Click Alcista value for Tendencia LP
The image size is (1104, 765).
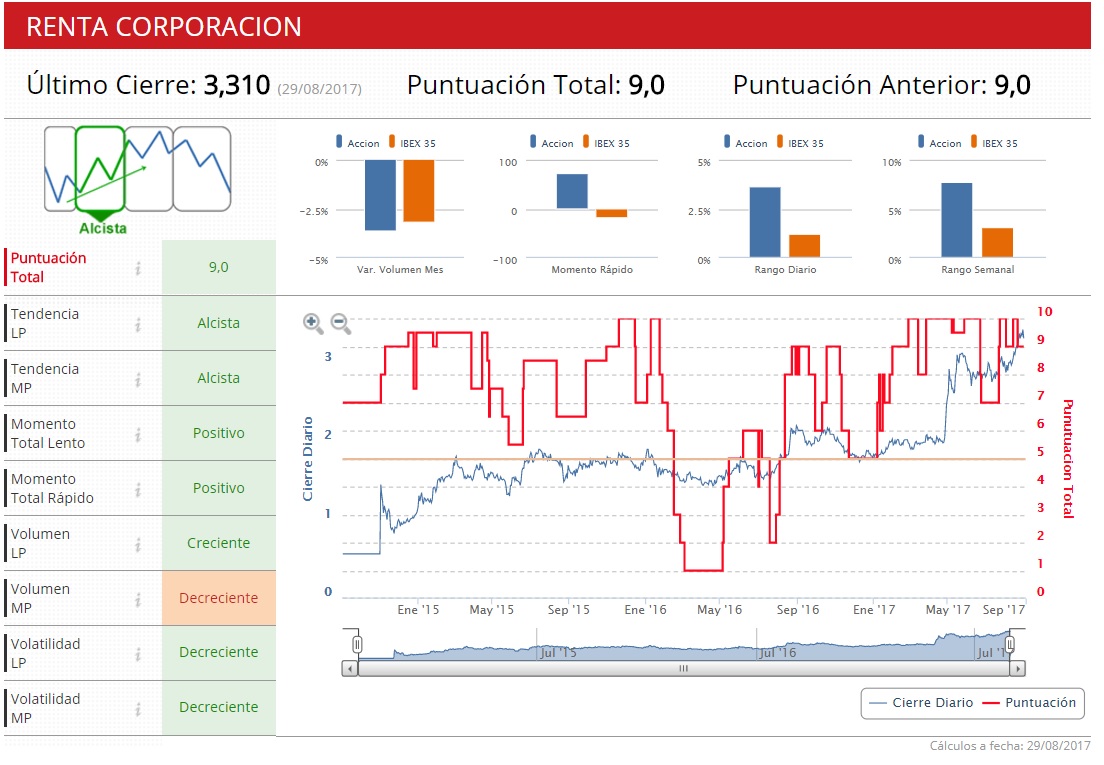[219, 323]
